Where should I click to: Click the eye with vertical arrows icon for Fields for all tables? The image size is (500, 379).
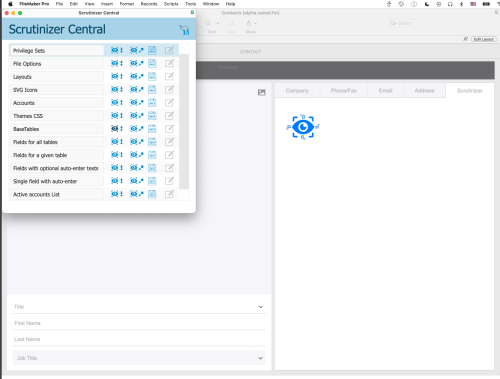click(x=117, y=142)
